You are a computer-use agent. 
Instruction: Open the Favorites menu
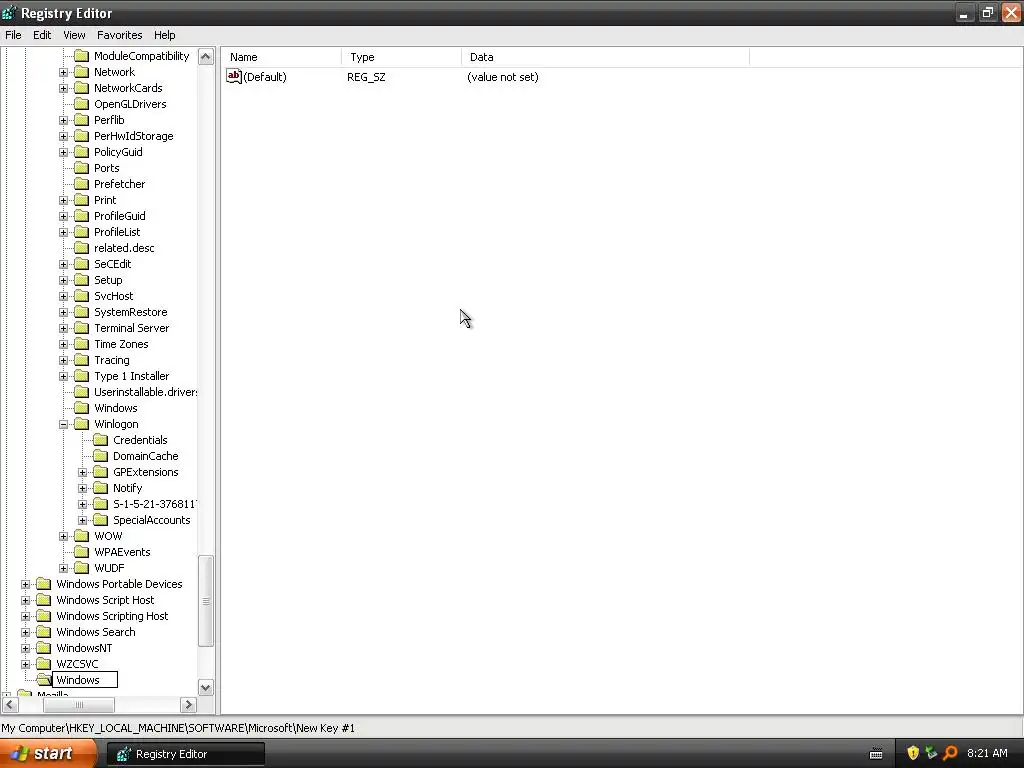pyautogui.click(x=120, y=35)
